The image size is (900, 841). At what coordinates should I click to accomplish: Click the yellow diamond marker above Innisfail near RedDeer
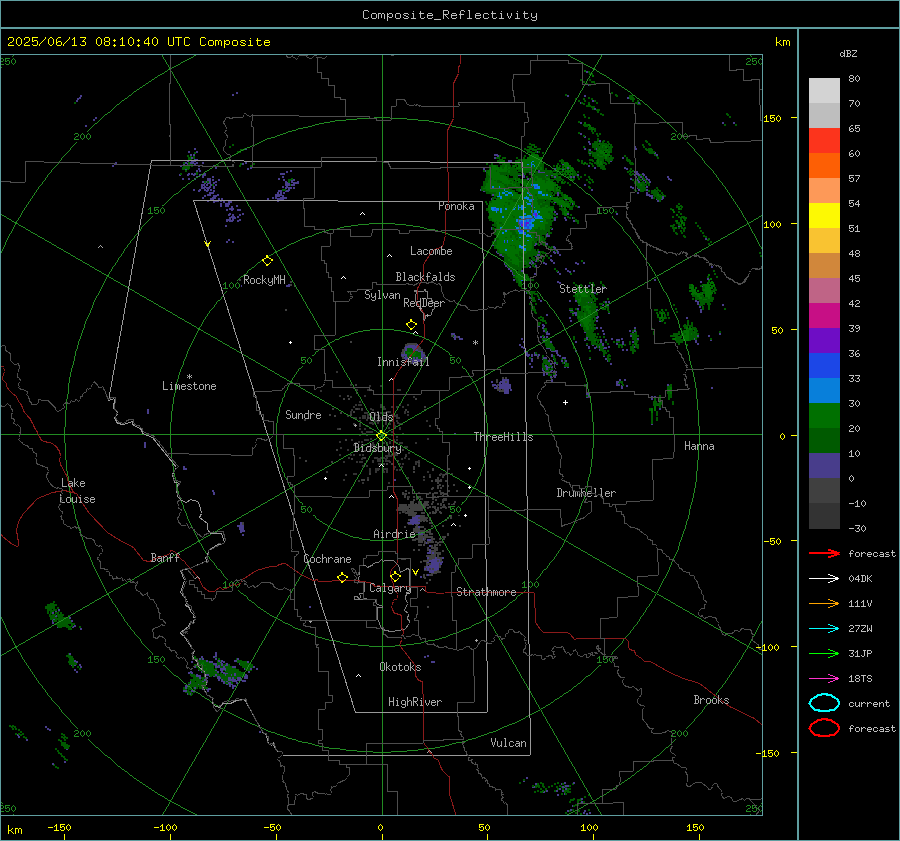click(x=411, y=325)
